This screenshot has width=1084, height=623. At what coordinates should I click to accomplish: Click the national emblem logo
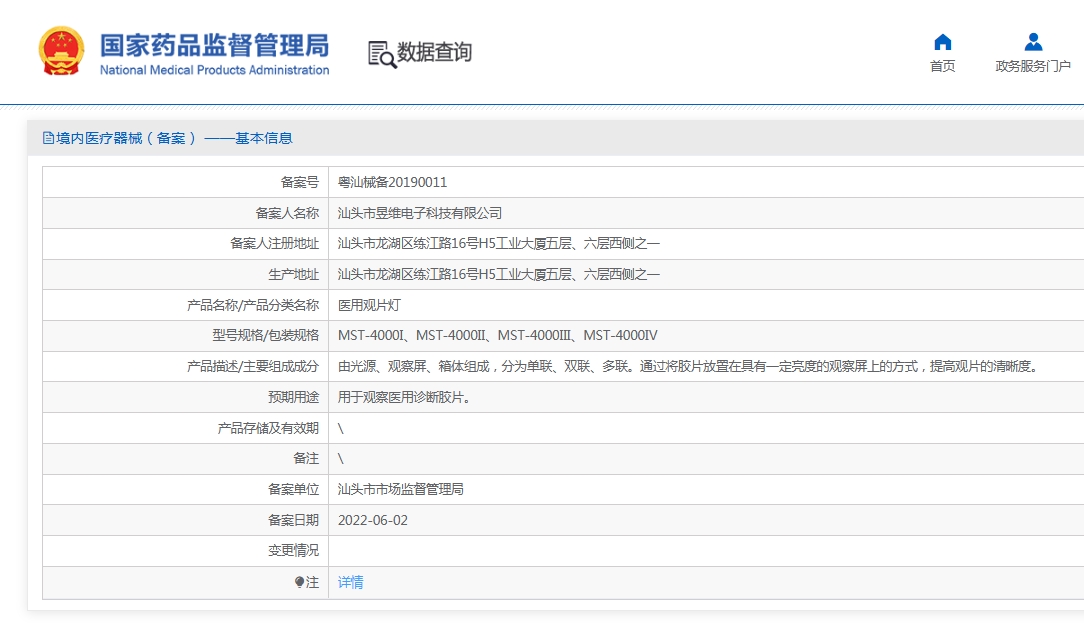pos(62,51)
